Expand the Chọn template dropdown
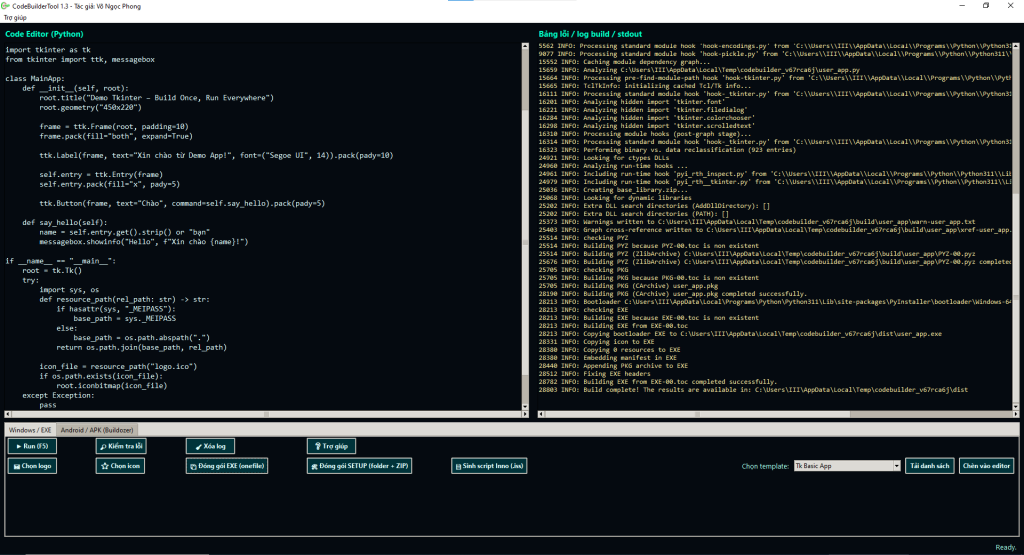Image resolution: width=1024 pixels, height=555 pixels. point(839,466)
